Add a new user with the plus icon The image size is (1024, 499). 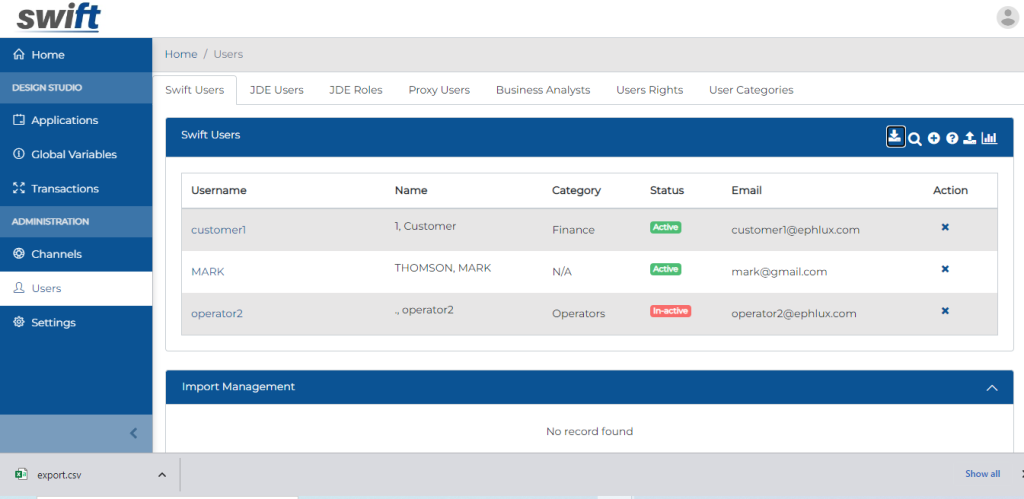click(933, 139)
